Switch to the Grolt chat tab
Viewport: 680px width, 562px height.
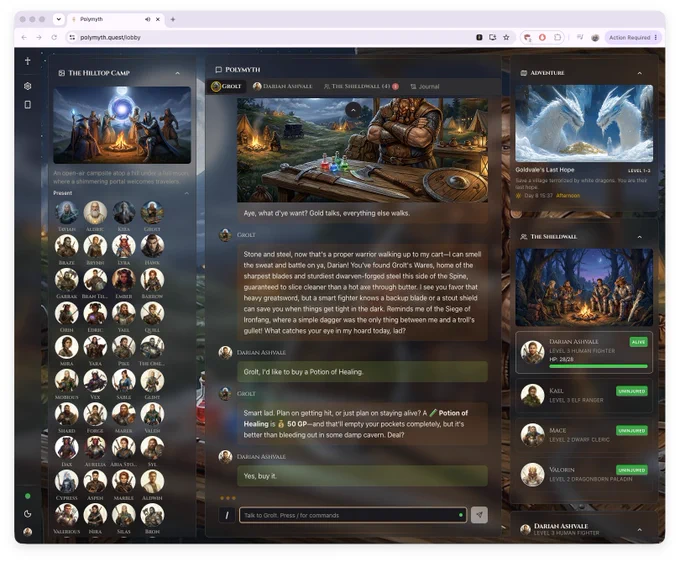[226, 86]
